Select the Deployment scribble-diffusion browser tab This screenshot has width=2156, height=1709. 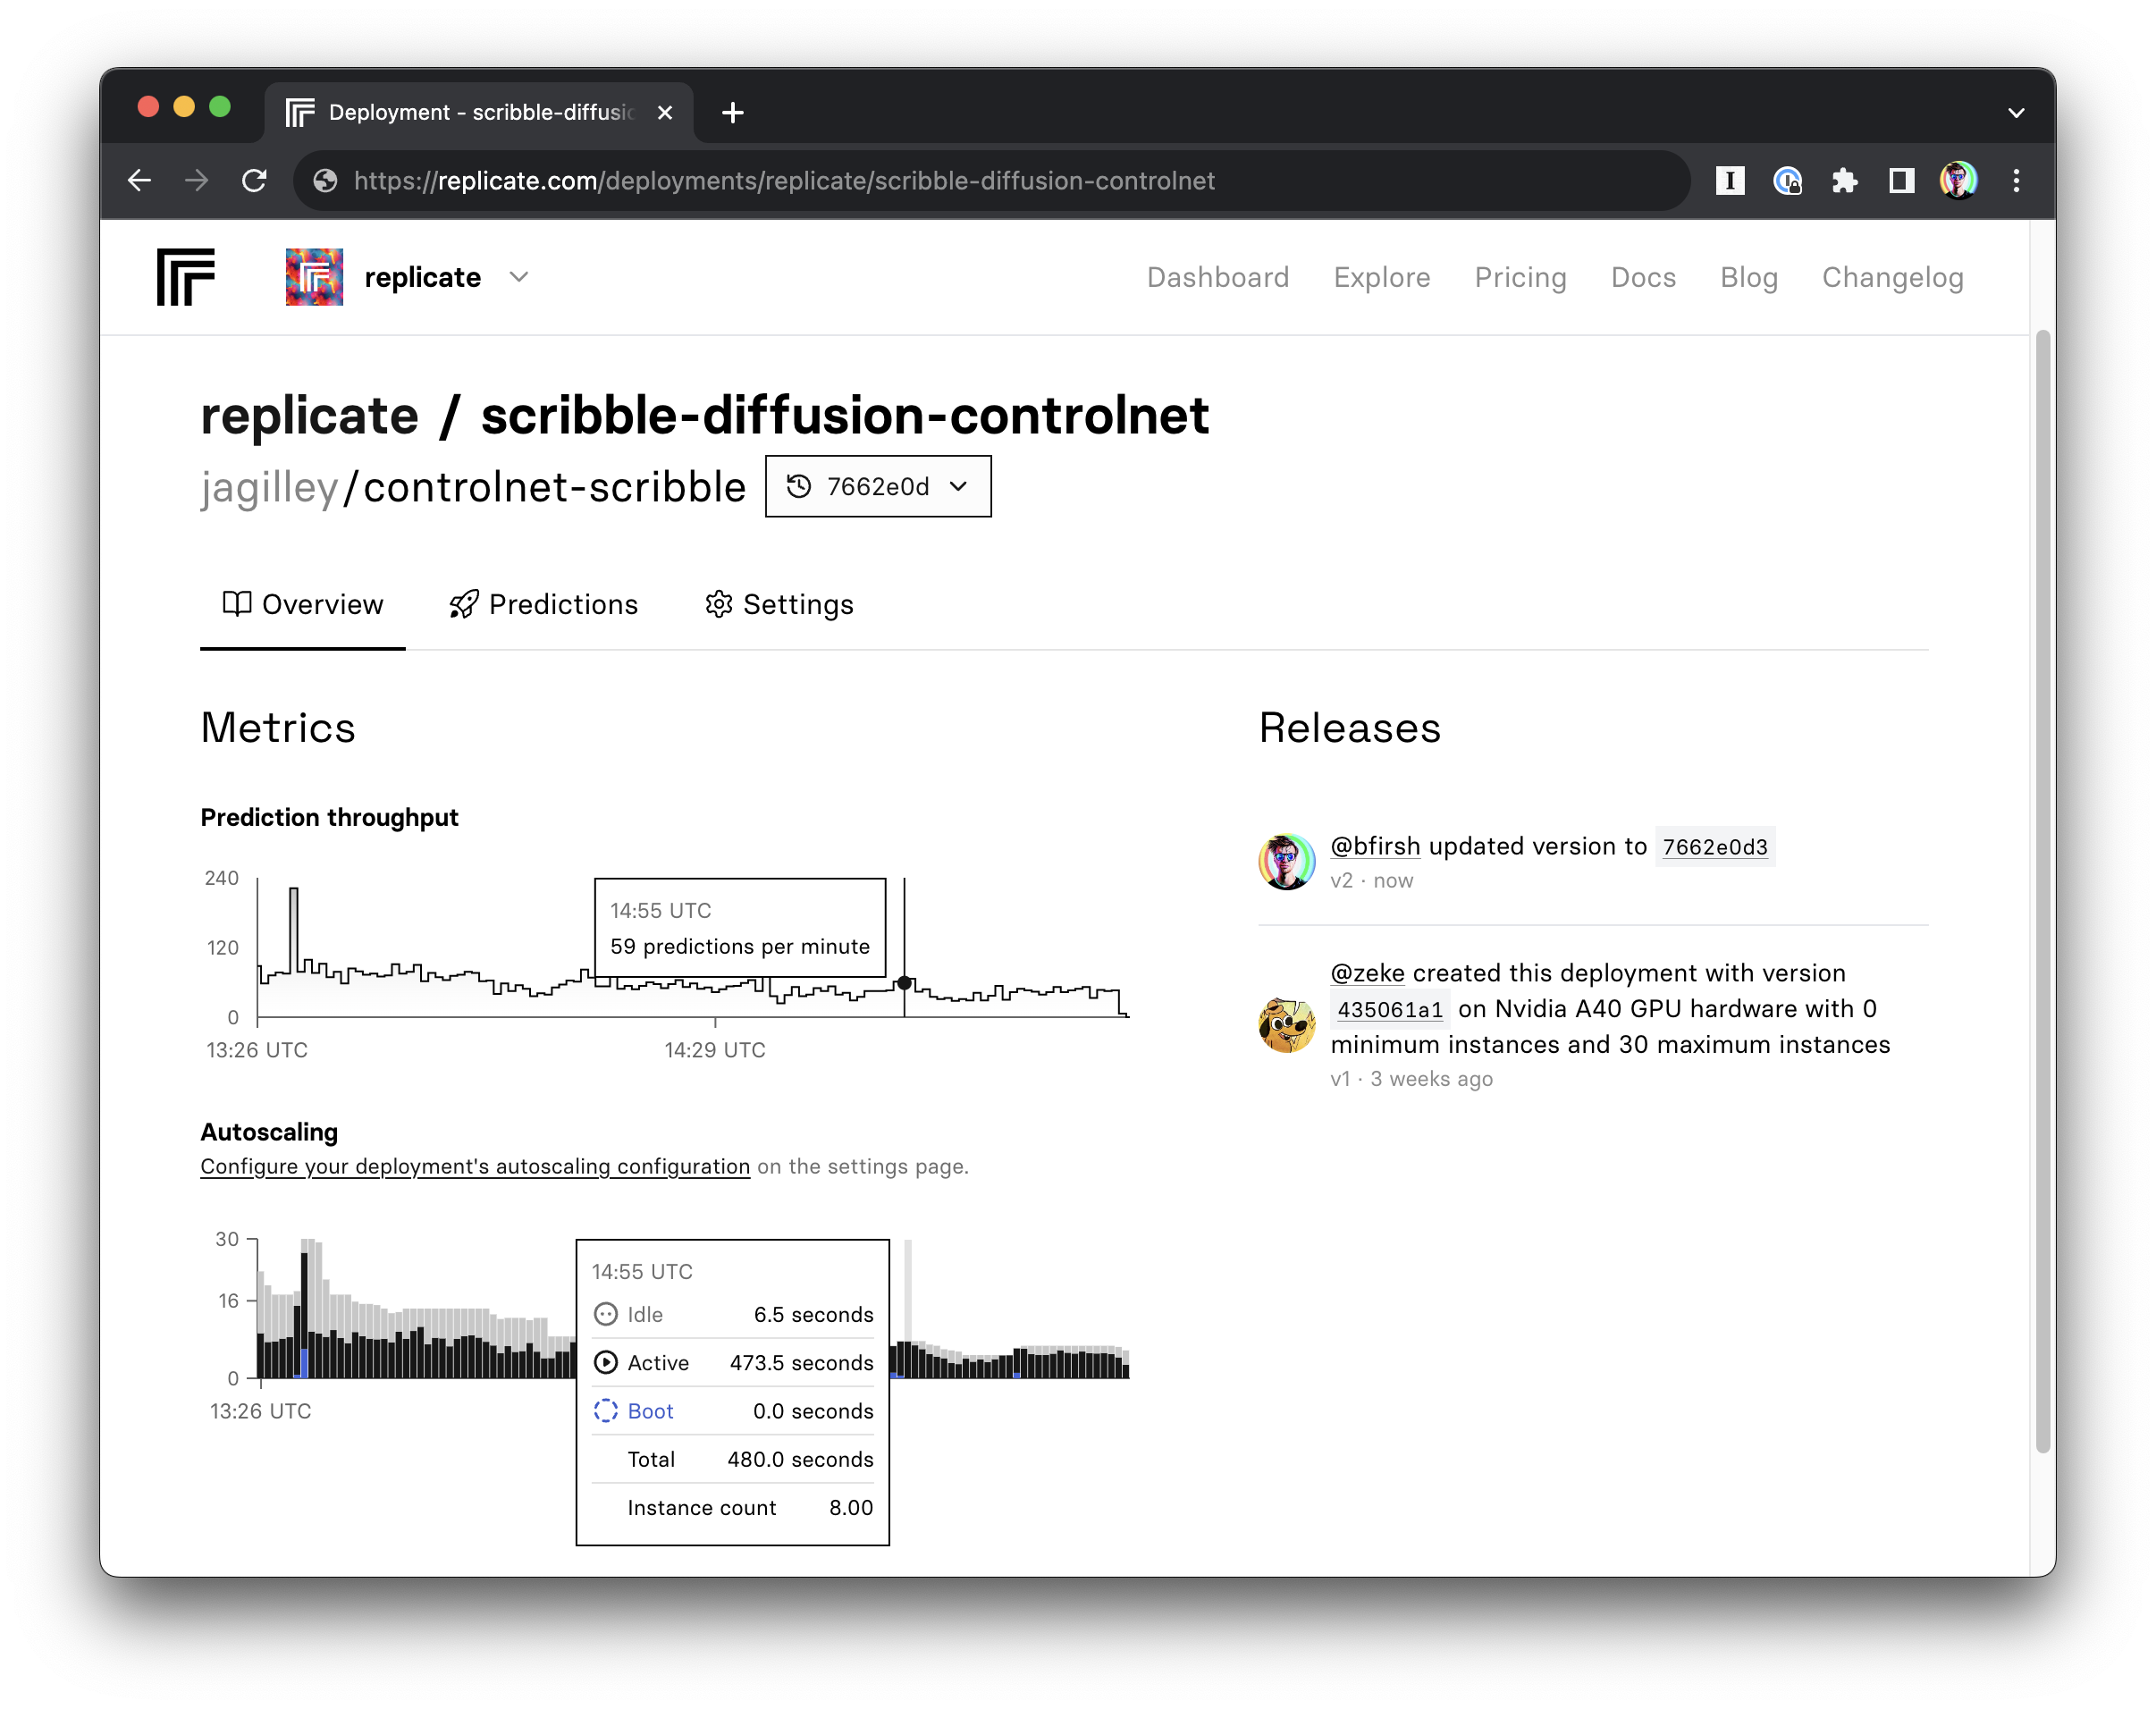479,112
